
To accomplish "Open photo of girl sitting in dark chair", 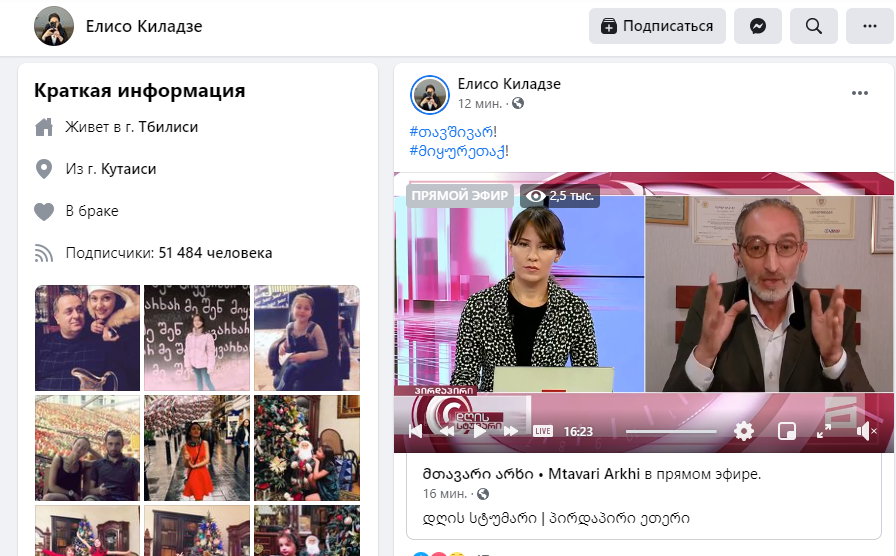I will 307,338.
